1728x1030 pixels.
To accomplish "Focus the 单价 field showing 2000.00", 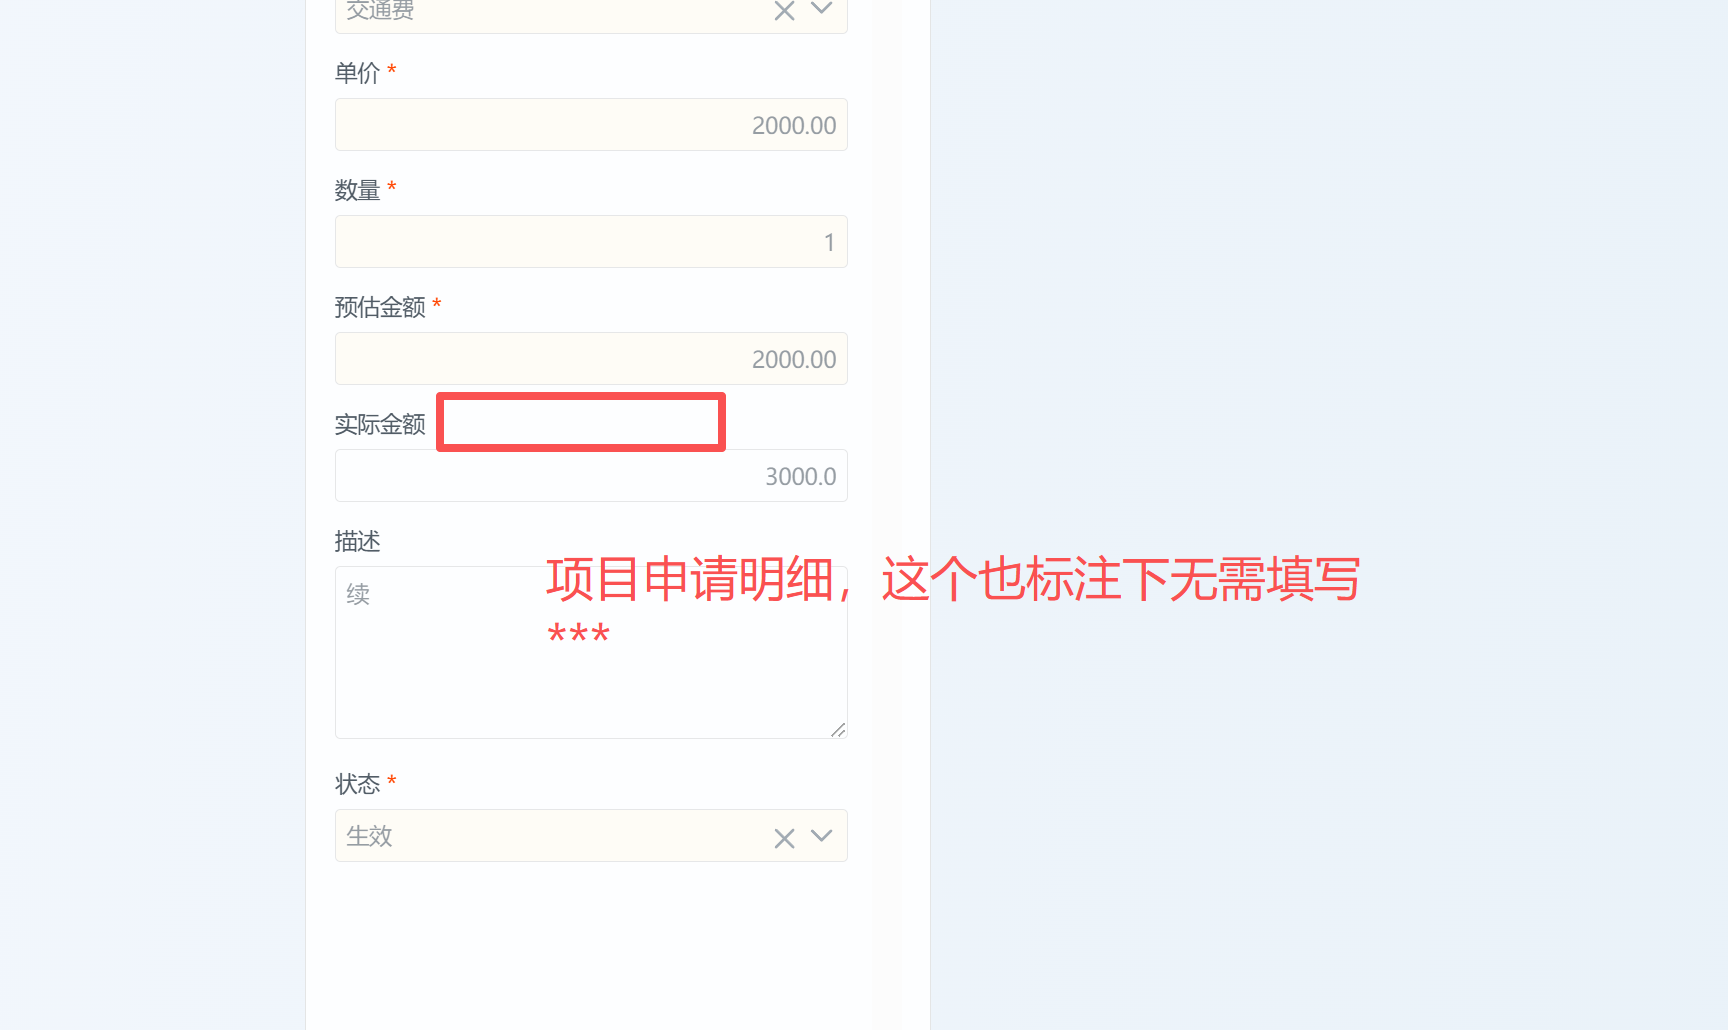I will (x=591, y=125).
